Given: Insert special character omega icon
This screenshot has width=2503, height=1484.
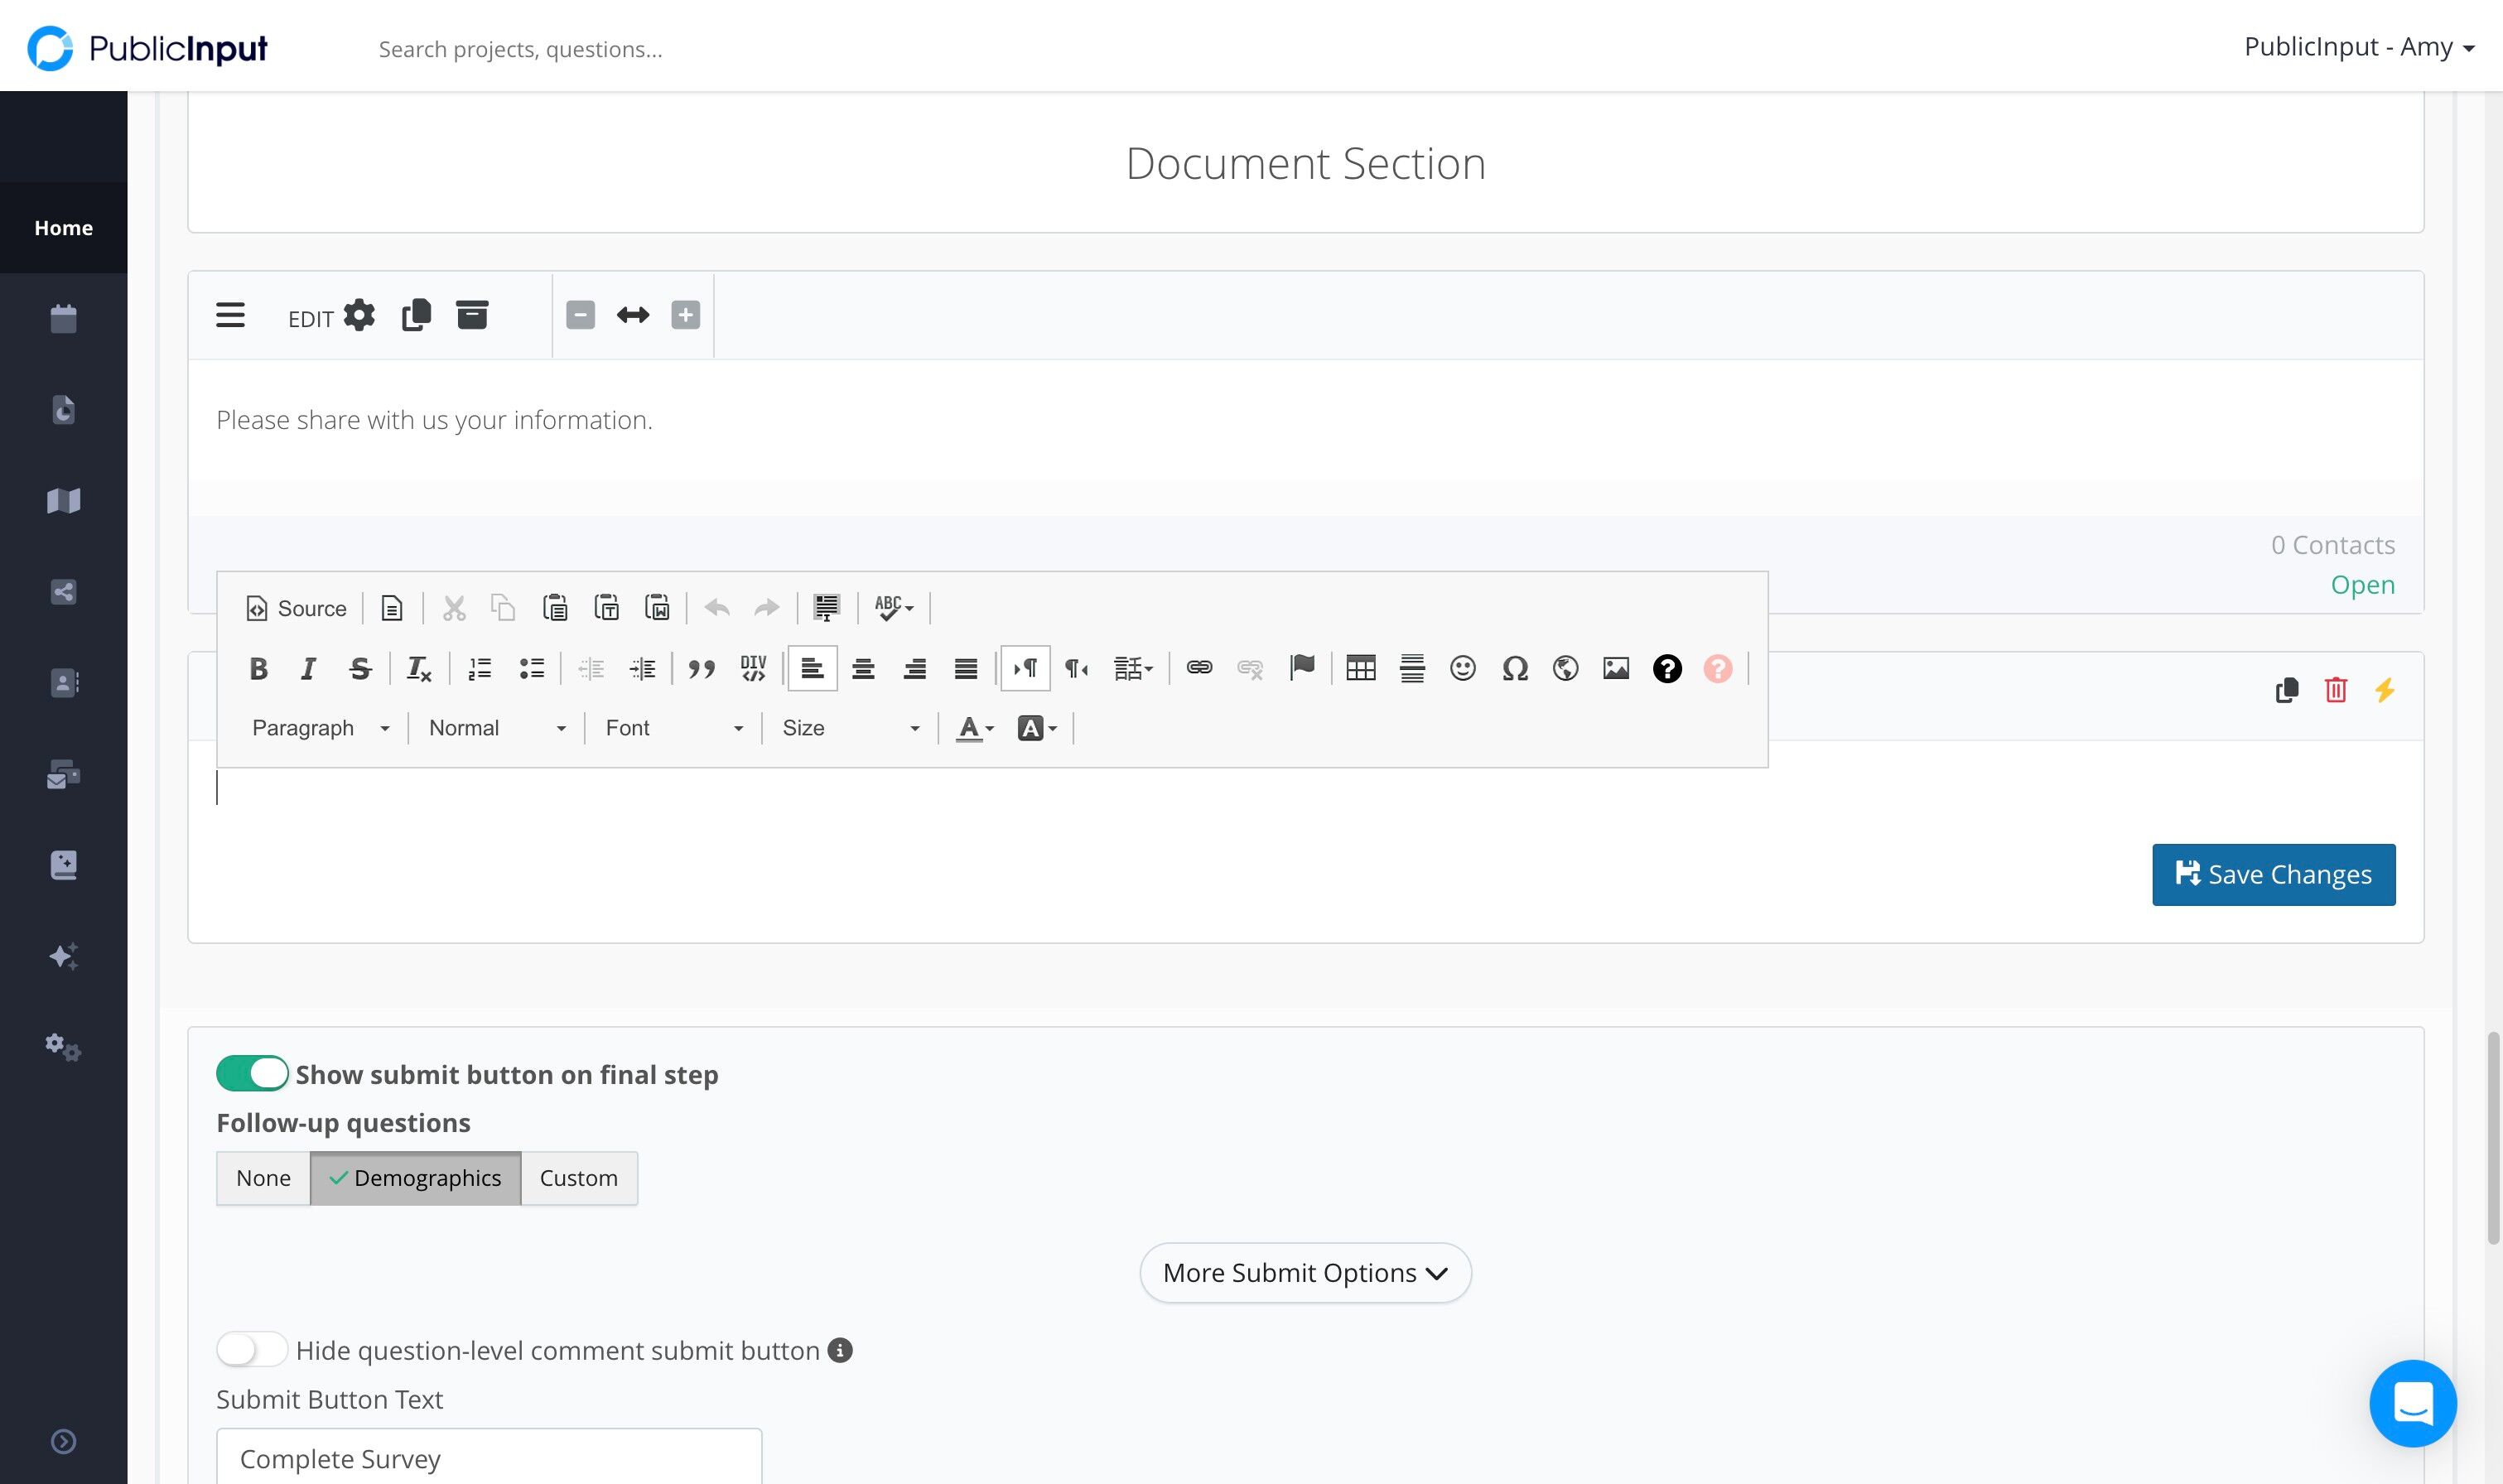Looking at the screenshot, I should pyautogui.click(x=1514, y=668).
